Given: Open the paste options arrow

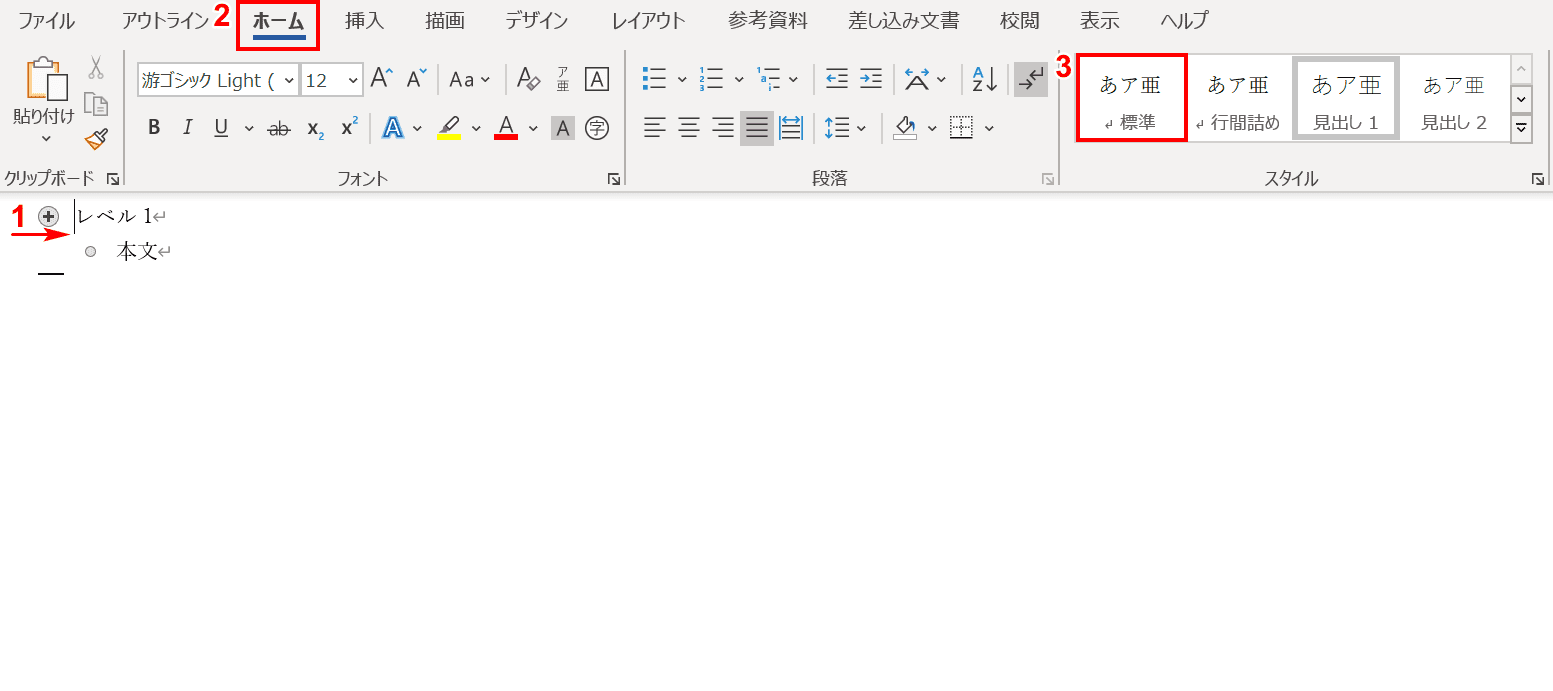Looking at the screenshot, I should pyautogui.click(x=46, y=138).
